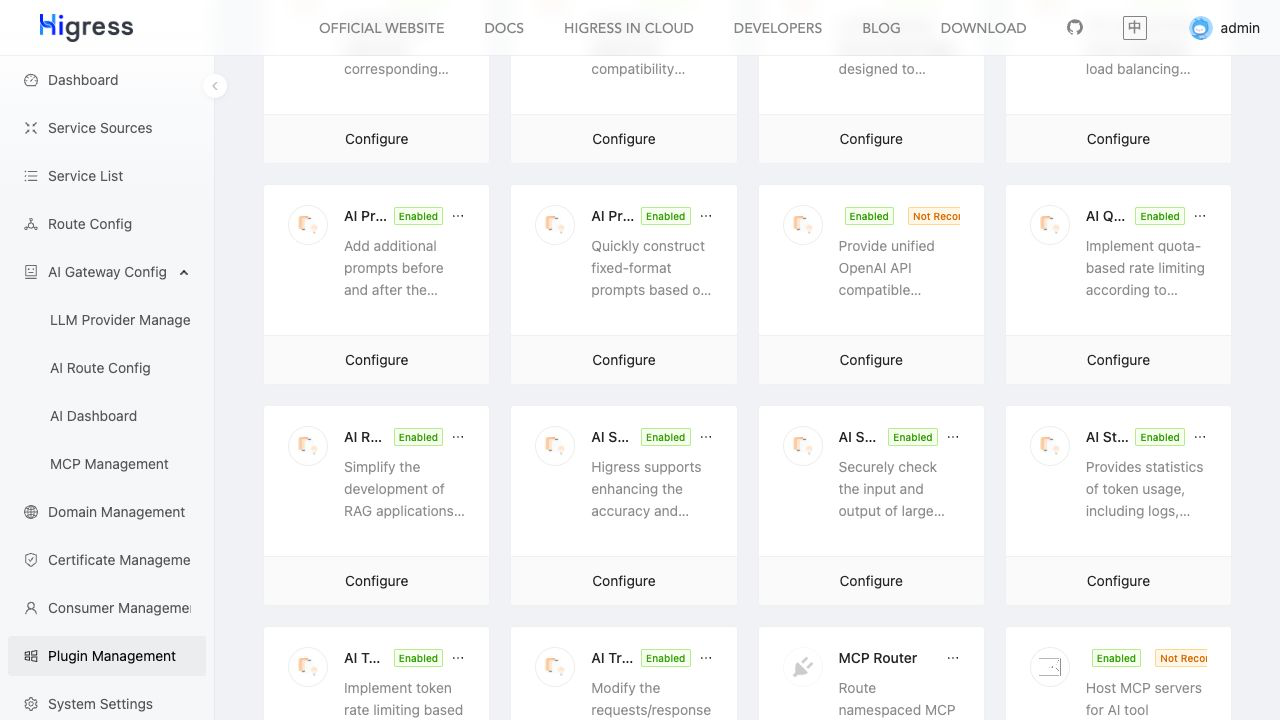Open more options for 'Implement token rate limiting' card
The image size is (1280, 720).
(458, 658)
